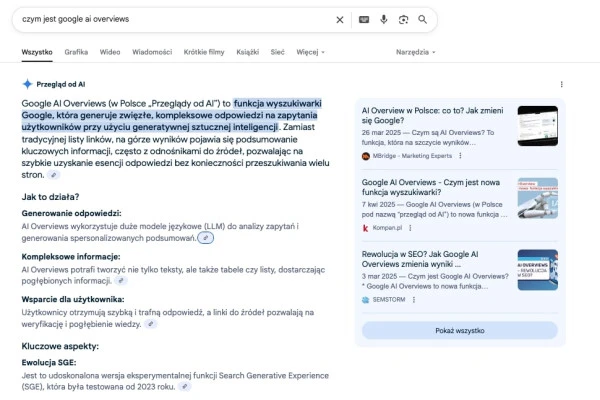Clear the search query with X icon

click(339, 19)
